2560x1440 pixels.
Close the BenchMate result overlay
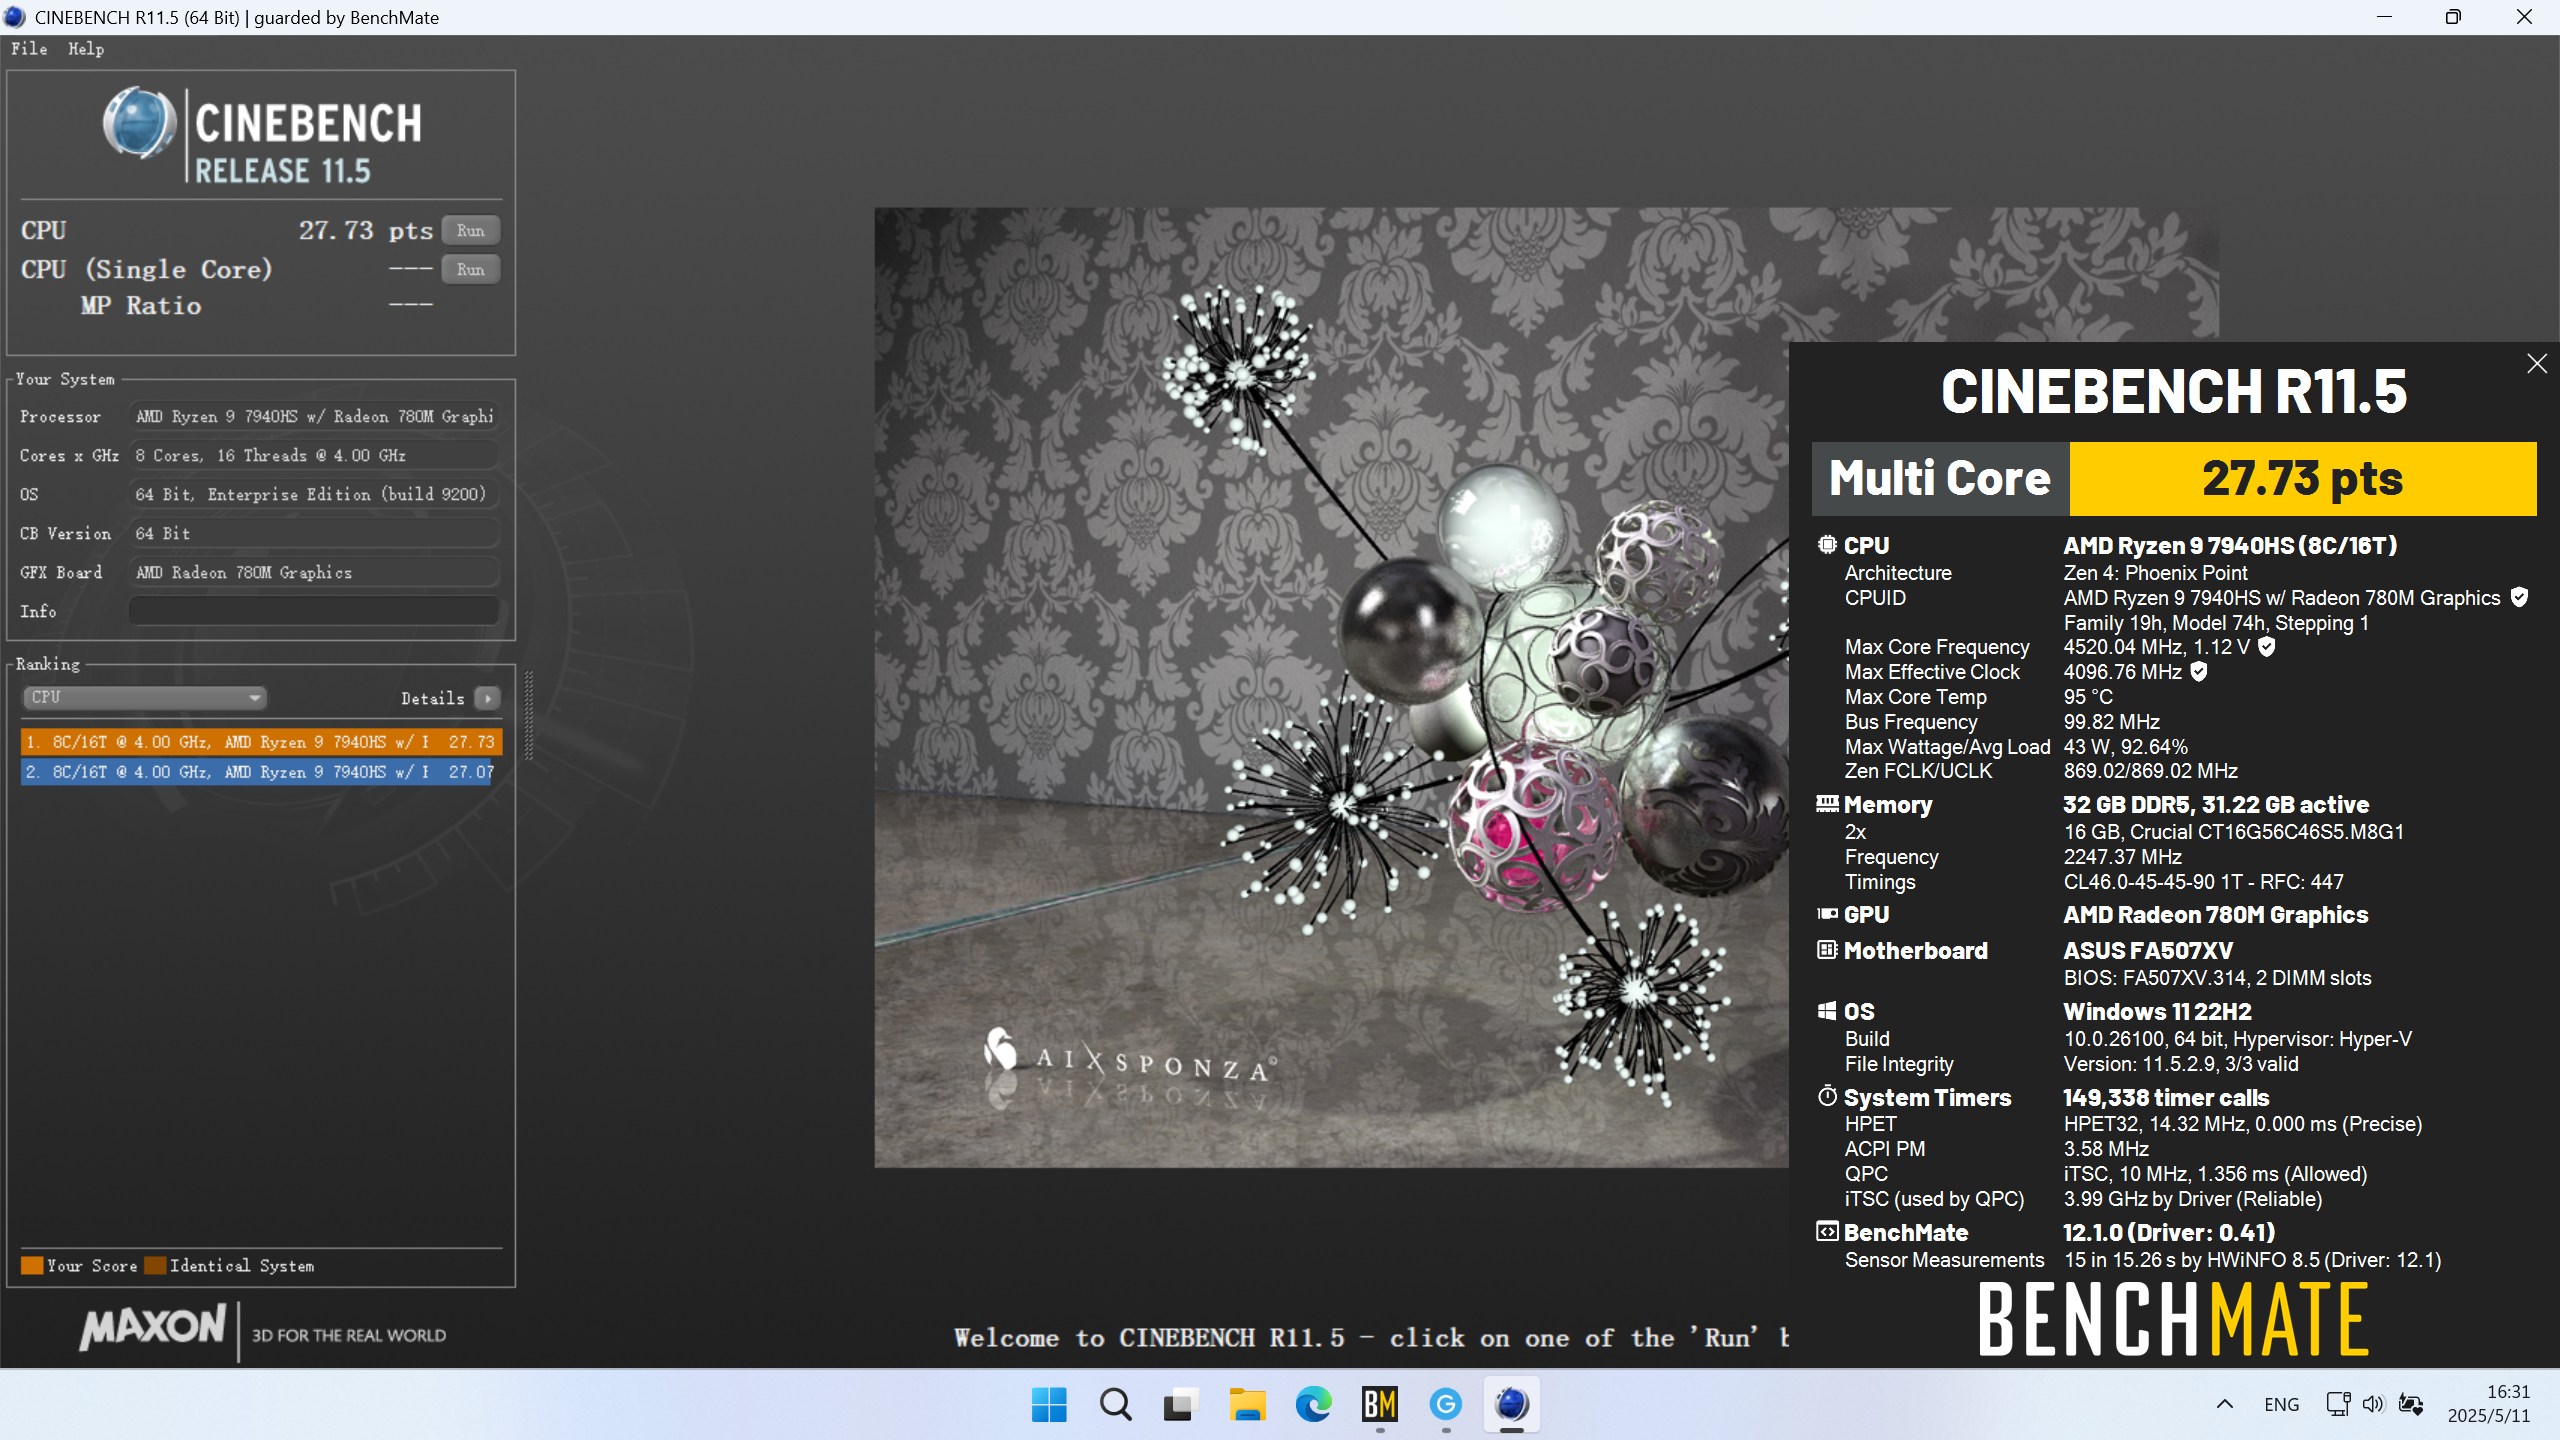click(2537, 364)
